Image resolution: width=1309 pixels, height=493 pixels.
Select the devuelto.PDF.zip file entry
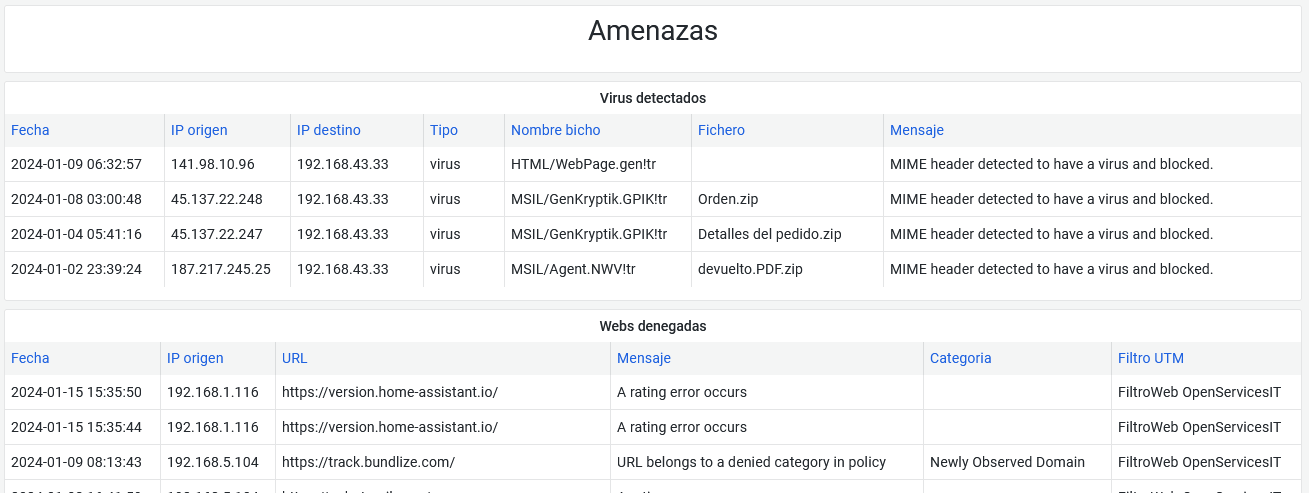pyautogui.click(x=750, y=269)
